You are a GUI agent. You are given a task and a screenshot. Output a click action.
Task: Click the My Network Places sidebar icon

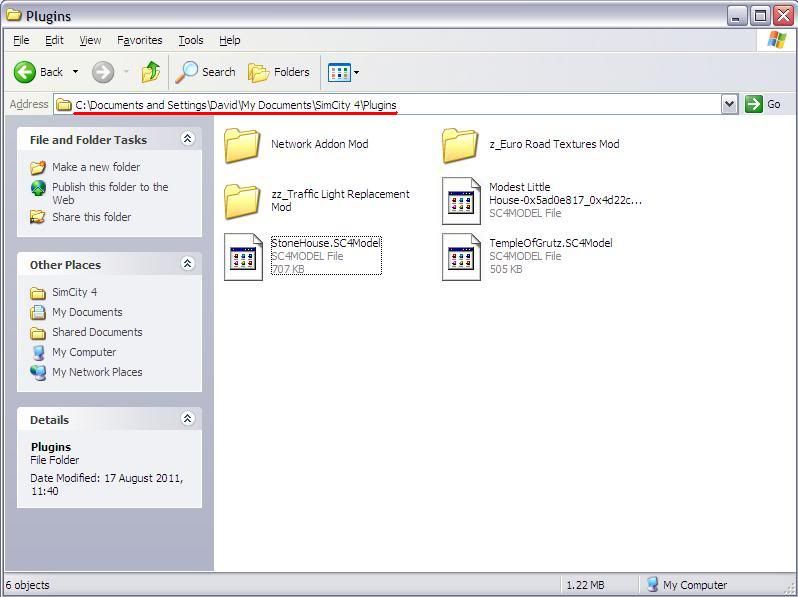click(38, 373)
